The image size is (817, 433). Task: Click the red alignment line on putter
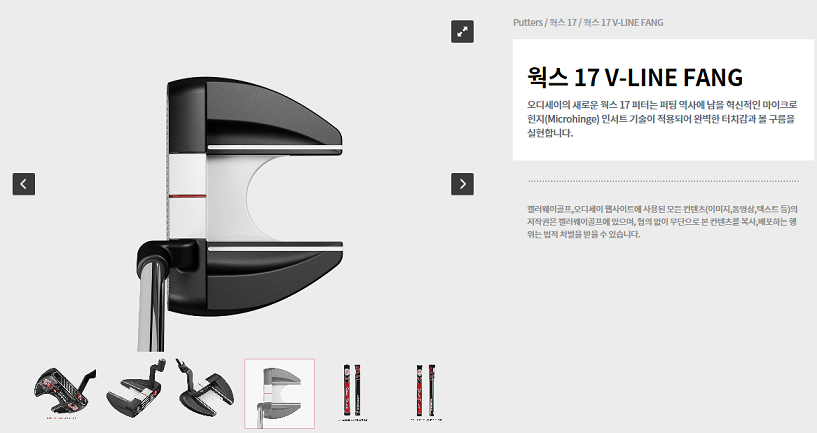(187, 196)
